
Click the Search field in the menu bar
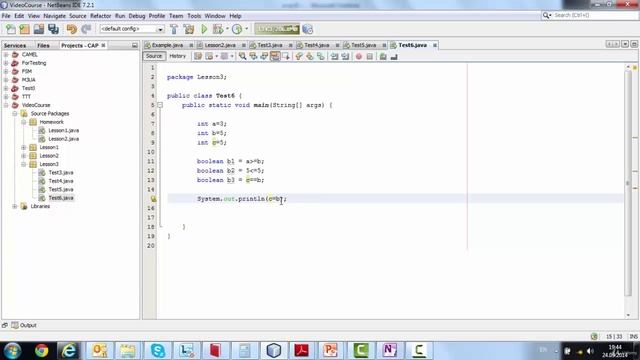coord(590,15)
